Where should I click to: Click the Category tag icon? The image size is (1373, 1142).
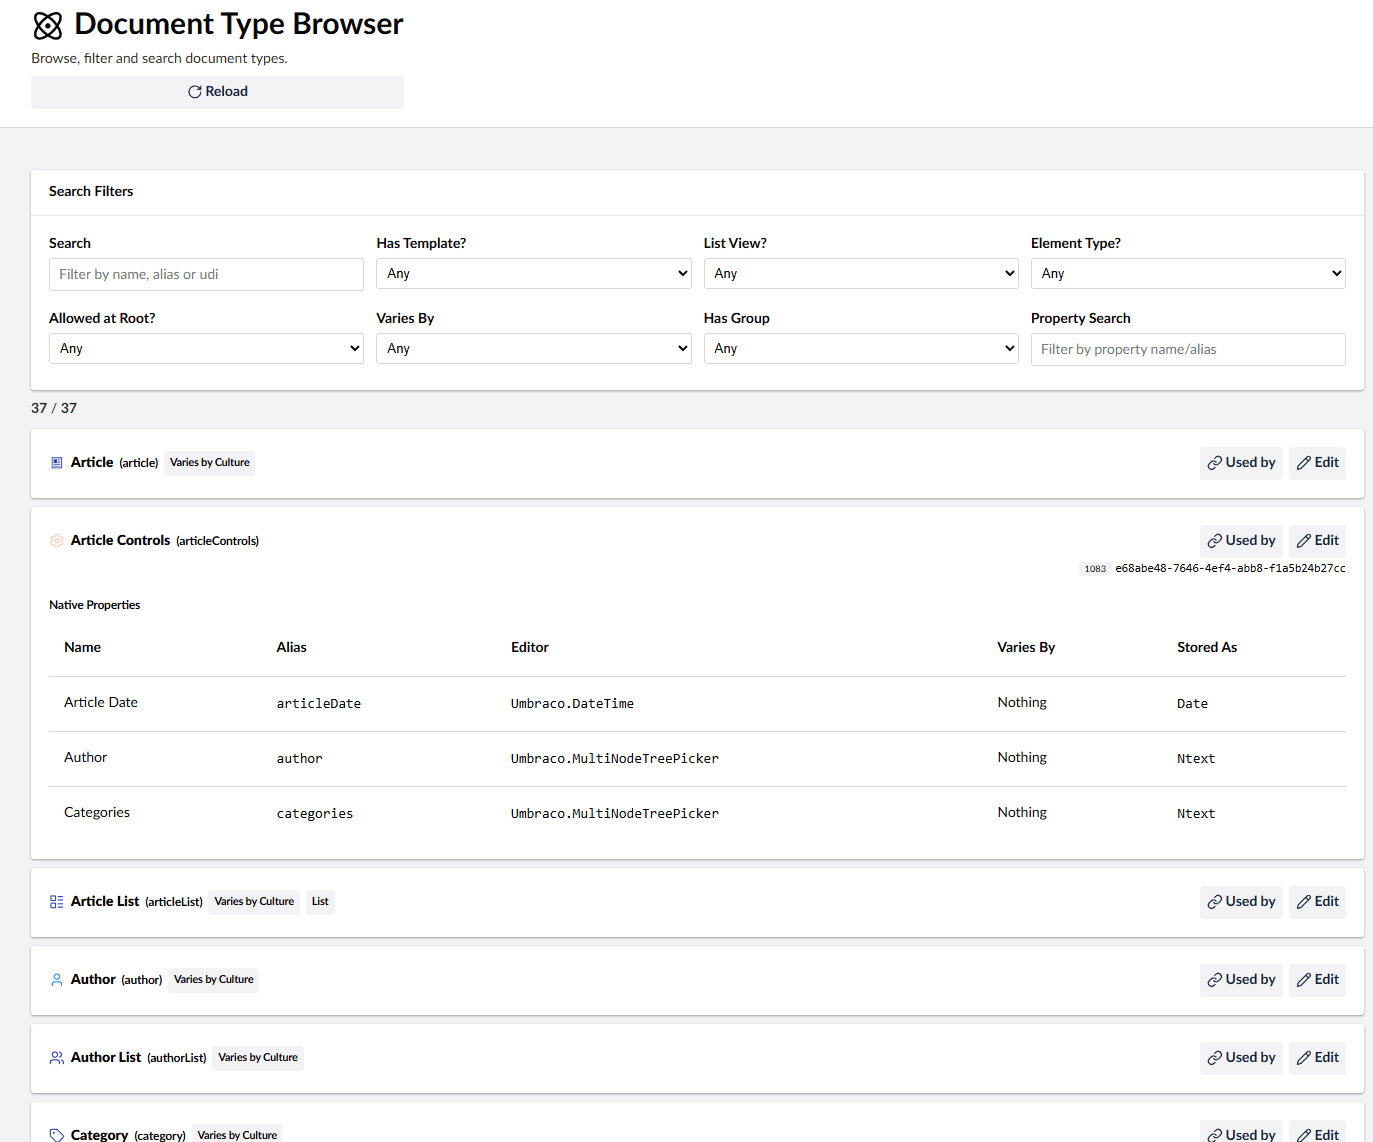coord(57,1135)
